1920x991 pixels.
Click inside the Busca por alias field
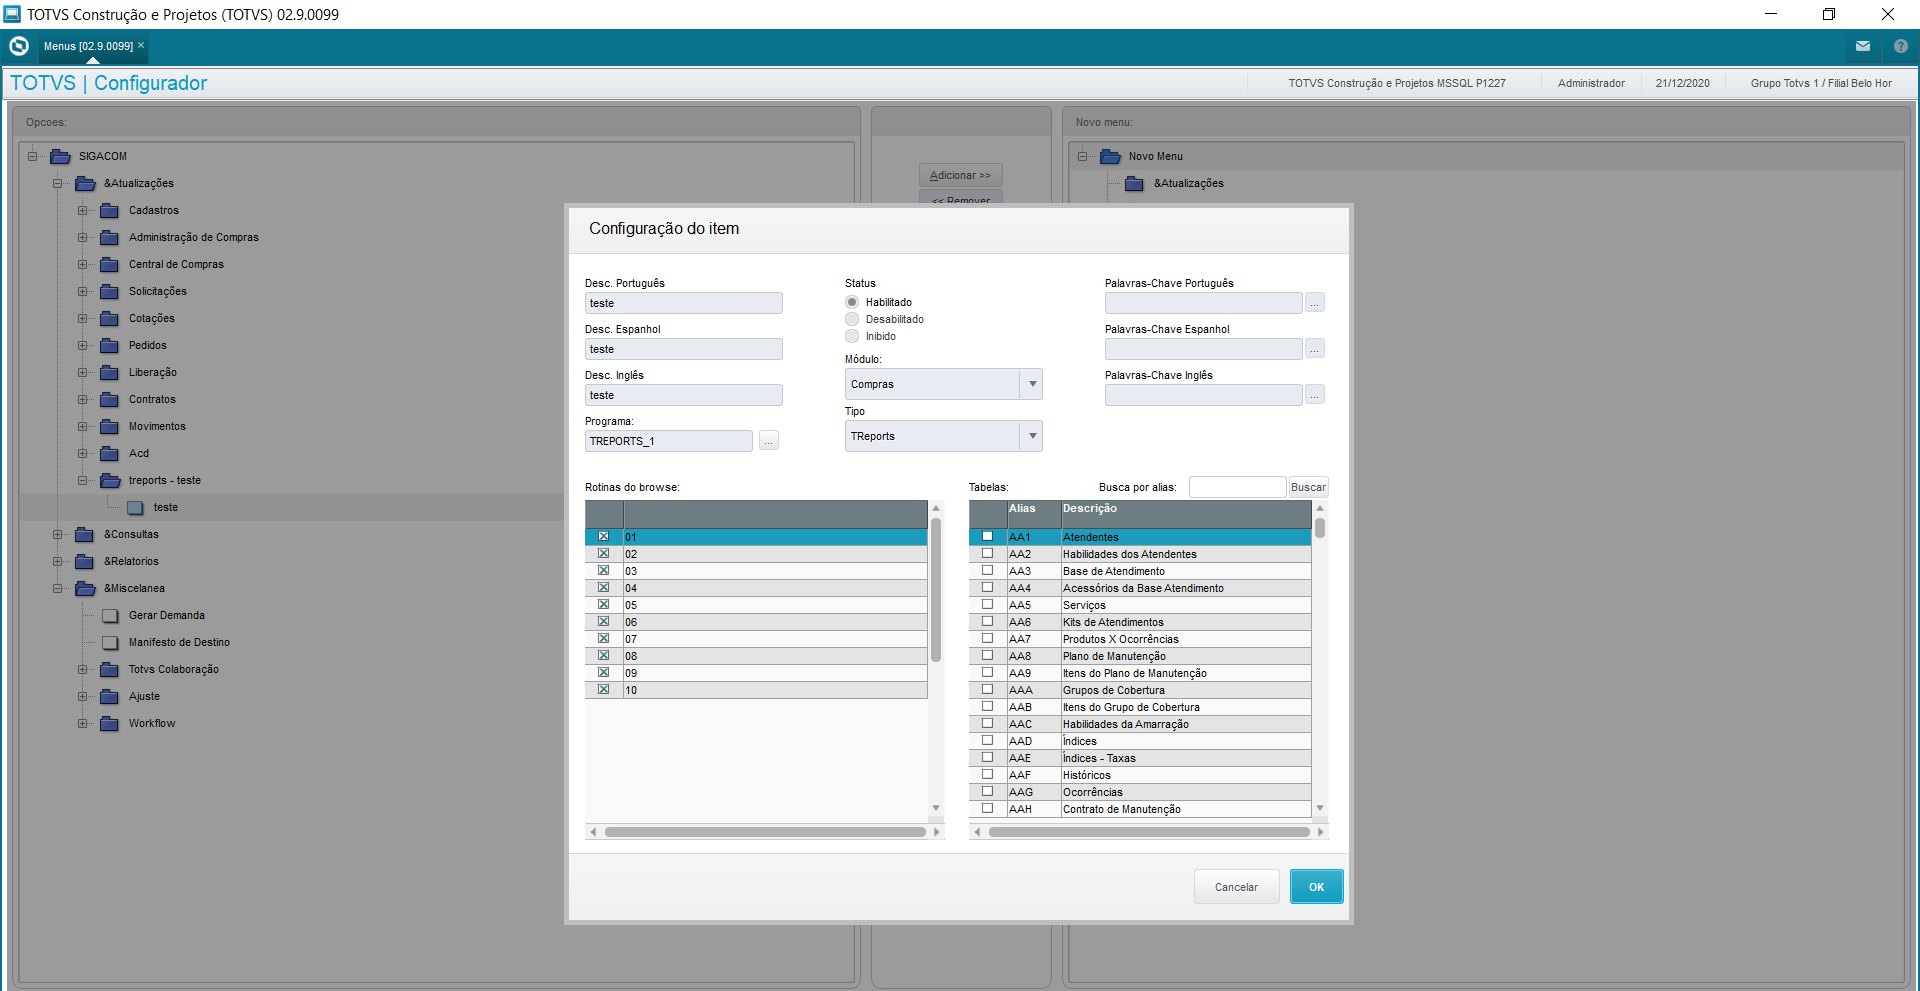tap(1237, 487)
